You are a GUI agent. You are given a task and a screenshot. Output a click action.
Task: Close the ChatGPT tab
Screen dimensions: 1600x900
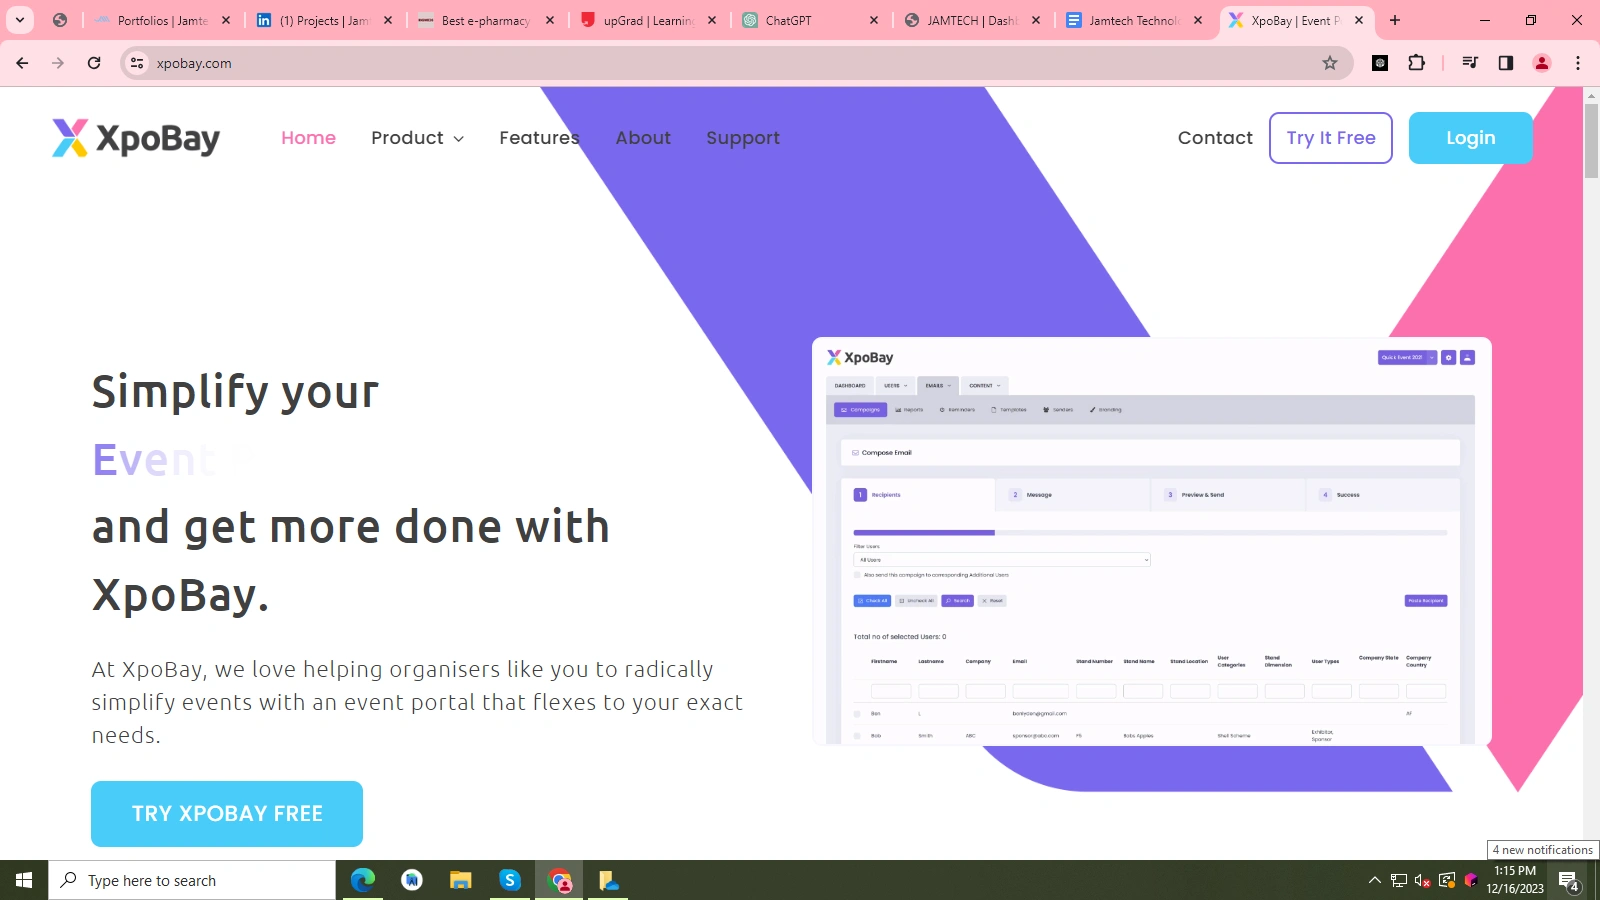pos(874,20)
